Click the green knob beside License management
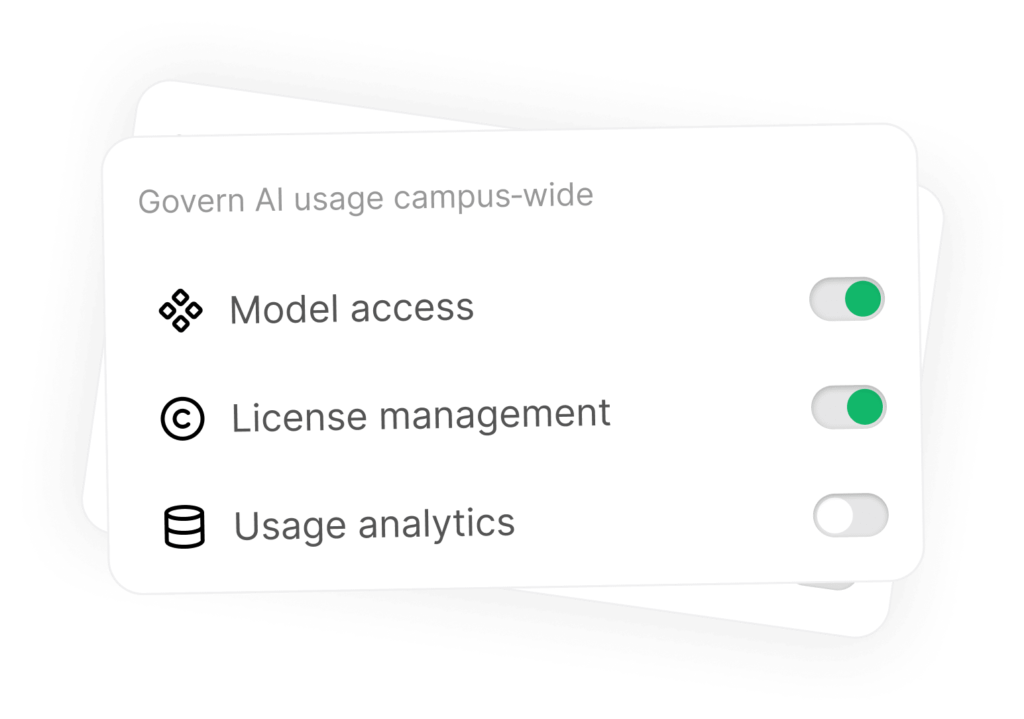Screen dimensions: 1024x719 pos(865,407)
